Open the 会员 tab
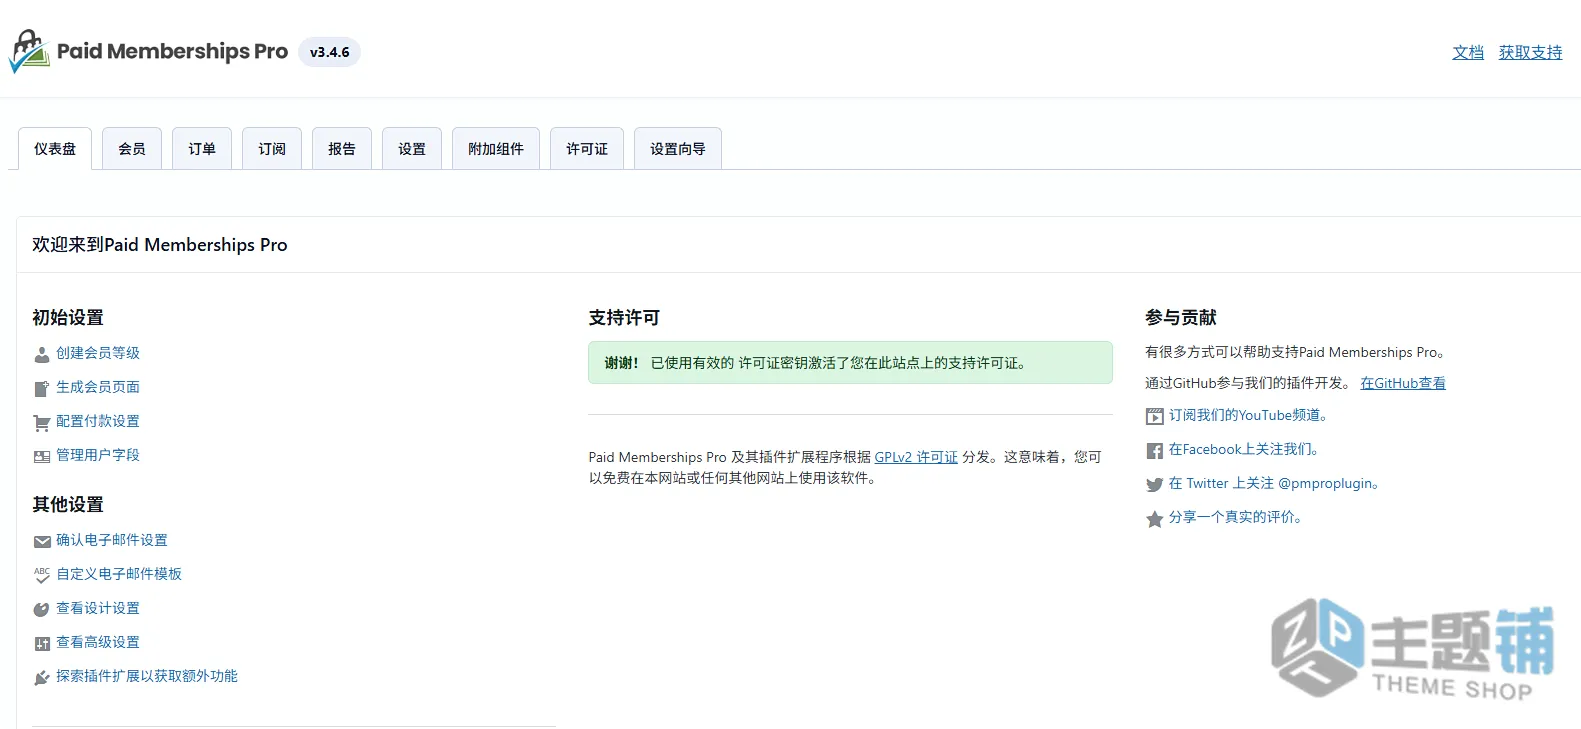This screenshot has height=729, width=1581. click(132, 149)
